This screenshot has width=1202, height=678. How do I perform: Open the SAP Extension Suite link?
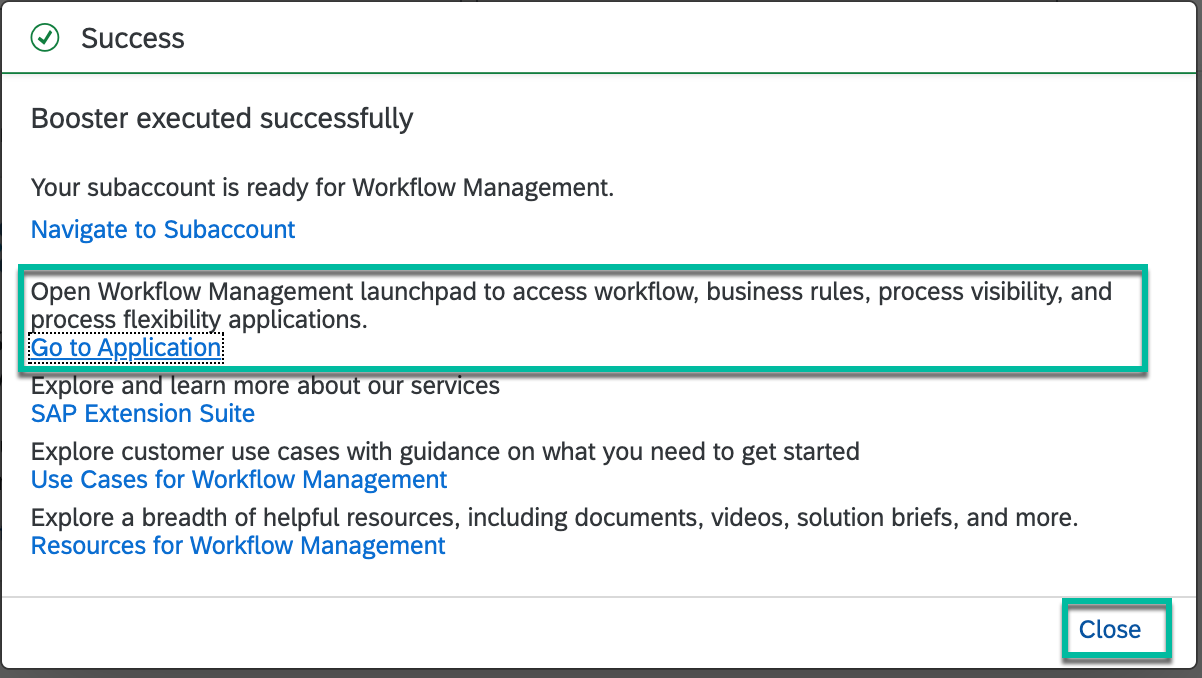click(x=143, y=413)
